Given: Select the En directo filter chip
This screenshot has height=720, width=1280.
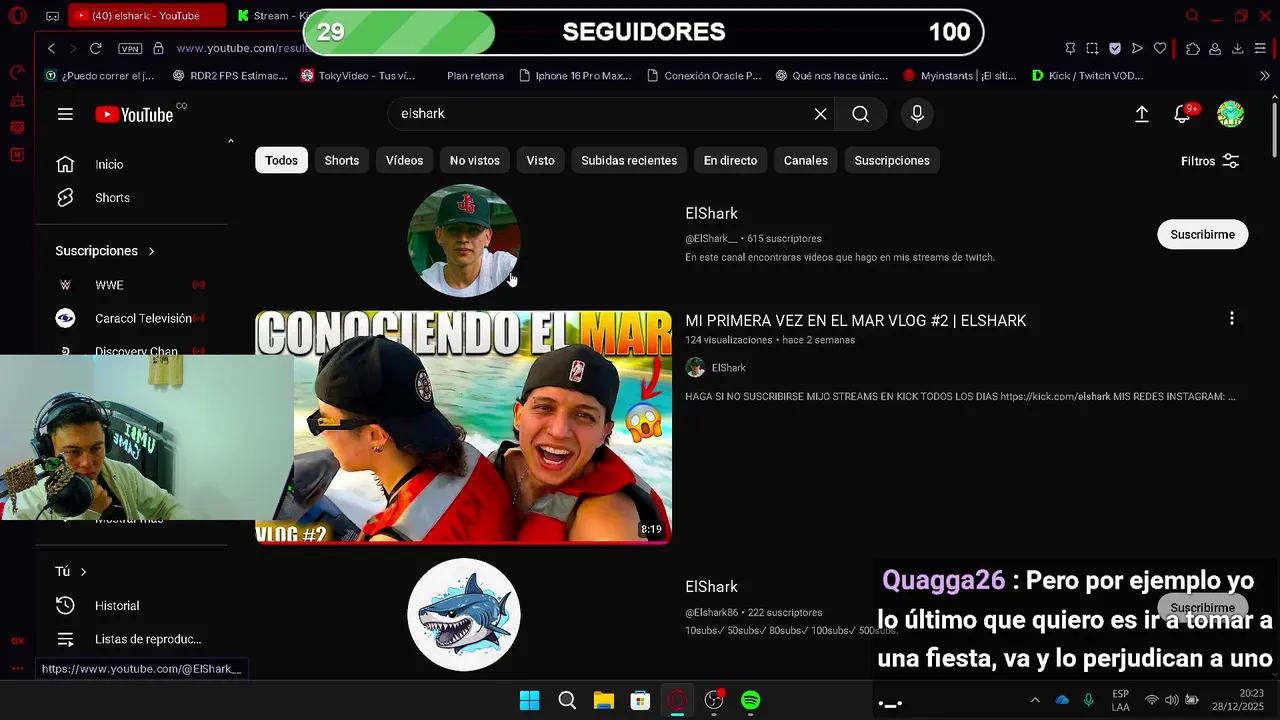Looking at the screenshot, I should (x=730, y=160).
